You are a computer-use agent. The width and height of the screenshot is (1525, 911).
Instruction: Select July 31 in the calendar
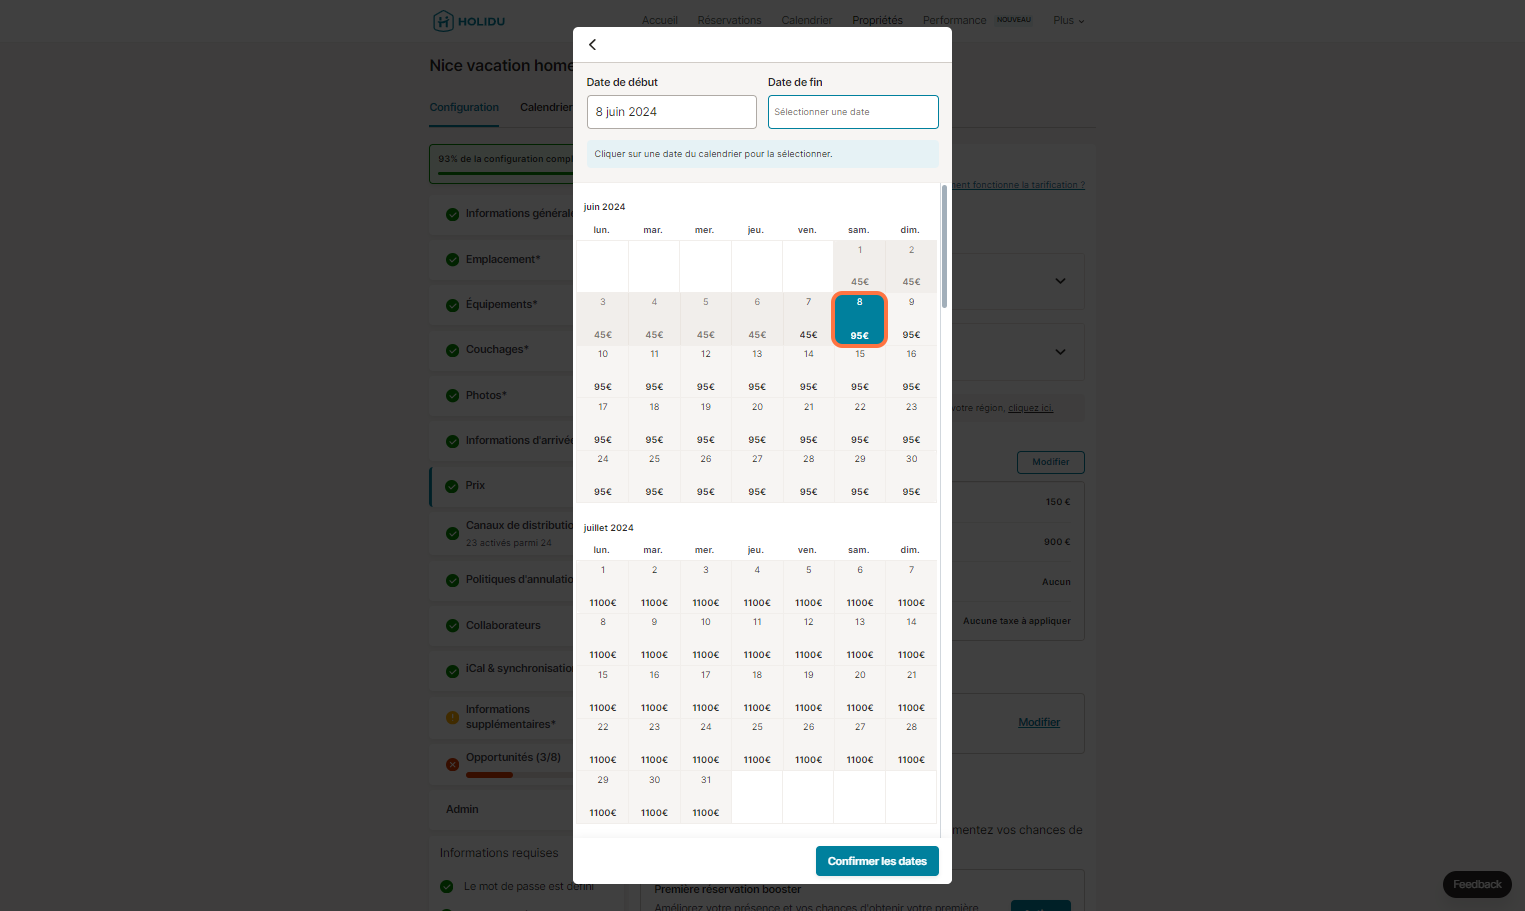pyautogui.click(x=706, y=797)
